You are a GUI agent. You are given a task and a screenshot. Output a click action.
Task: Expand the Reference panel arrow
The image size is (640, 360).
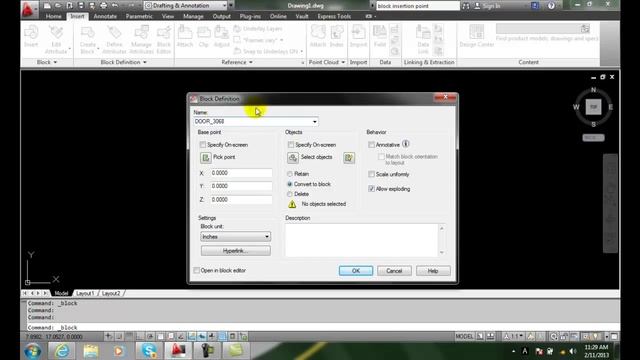251,62
